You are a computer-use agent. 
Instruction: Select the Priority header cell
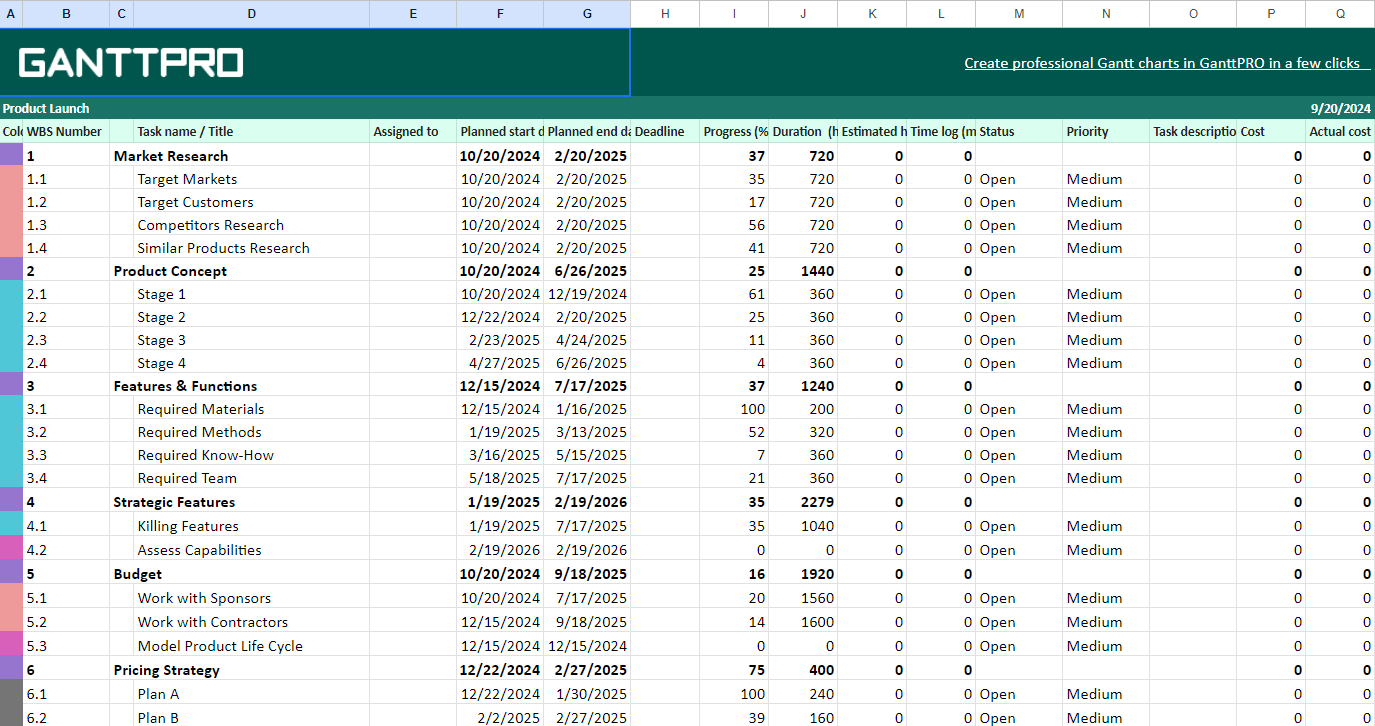click(x=1106, y=131)
